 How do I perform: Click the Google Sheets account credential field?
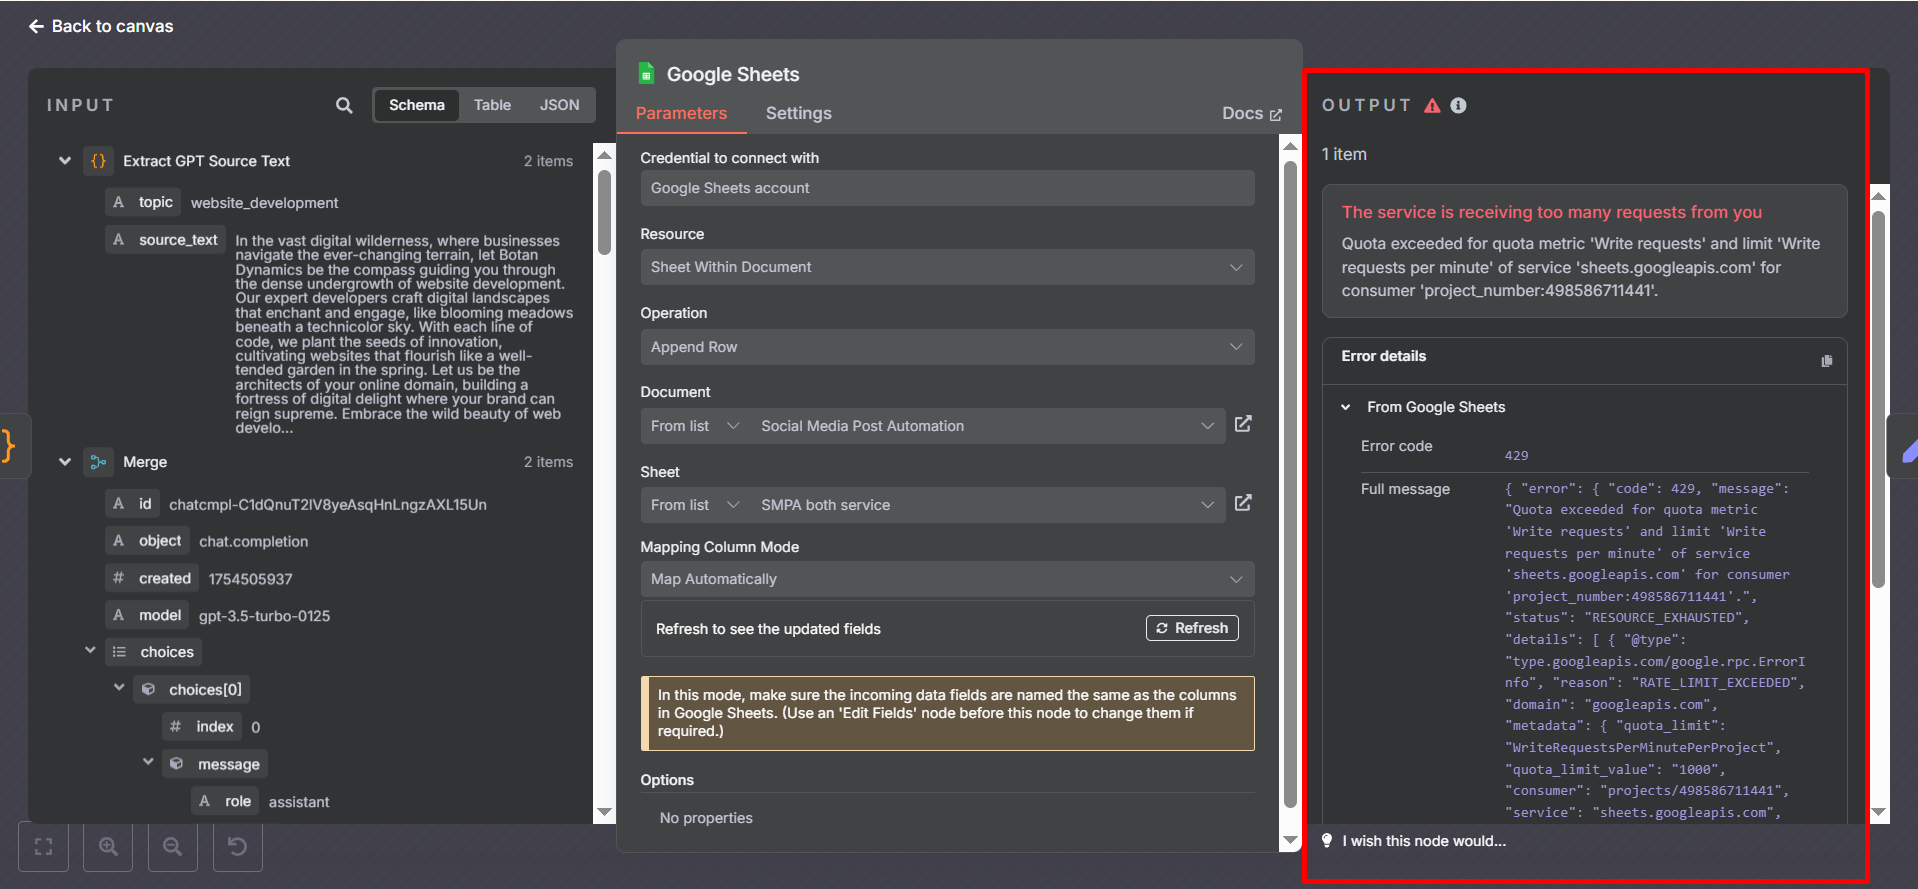click(946, 188)
